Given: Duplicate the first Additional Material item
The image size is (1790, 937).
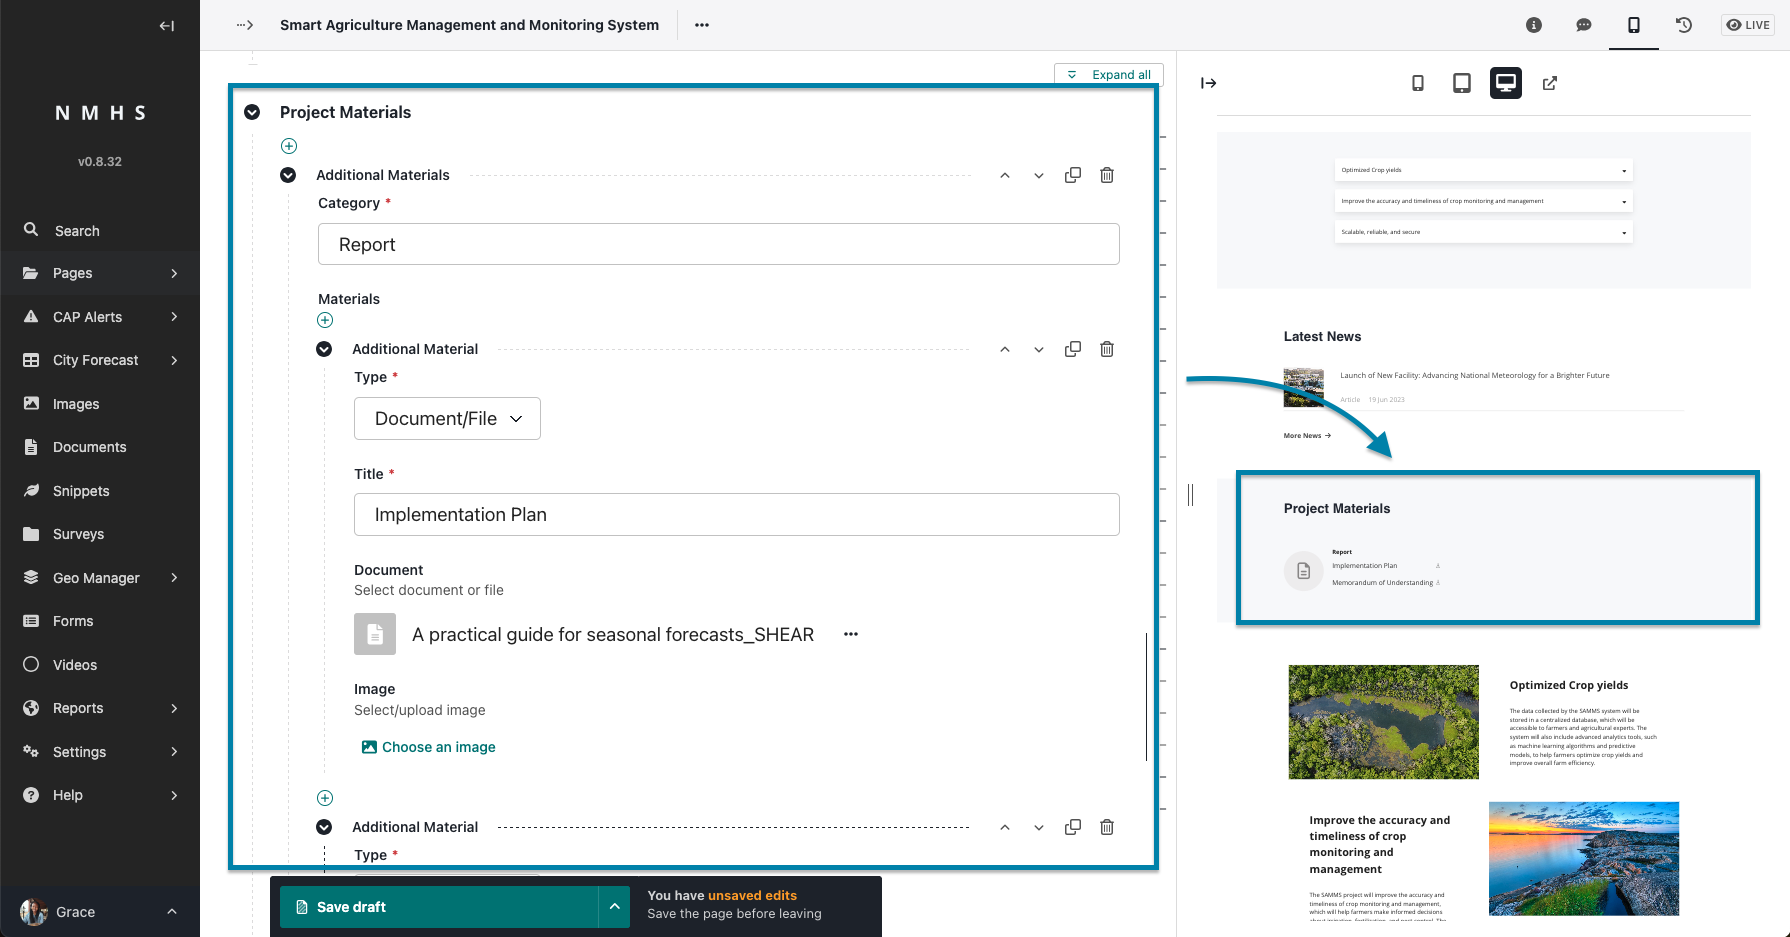Looking at the screenshot, I should pyautogui.click(x=1073, y=349).
